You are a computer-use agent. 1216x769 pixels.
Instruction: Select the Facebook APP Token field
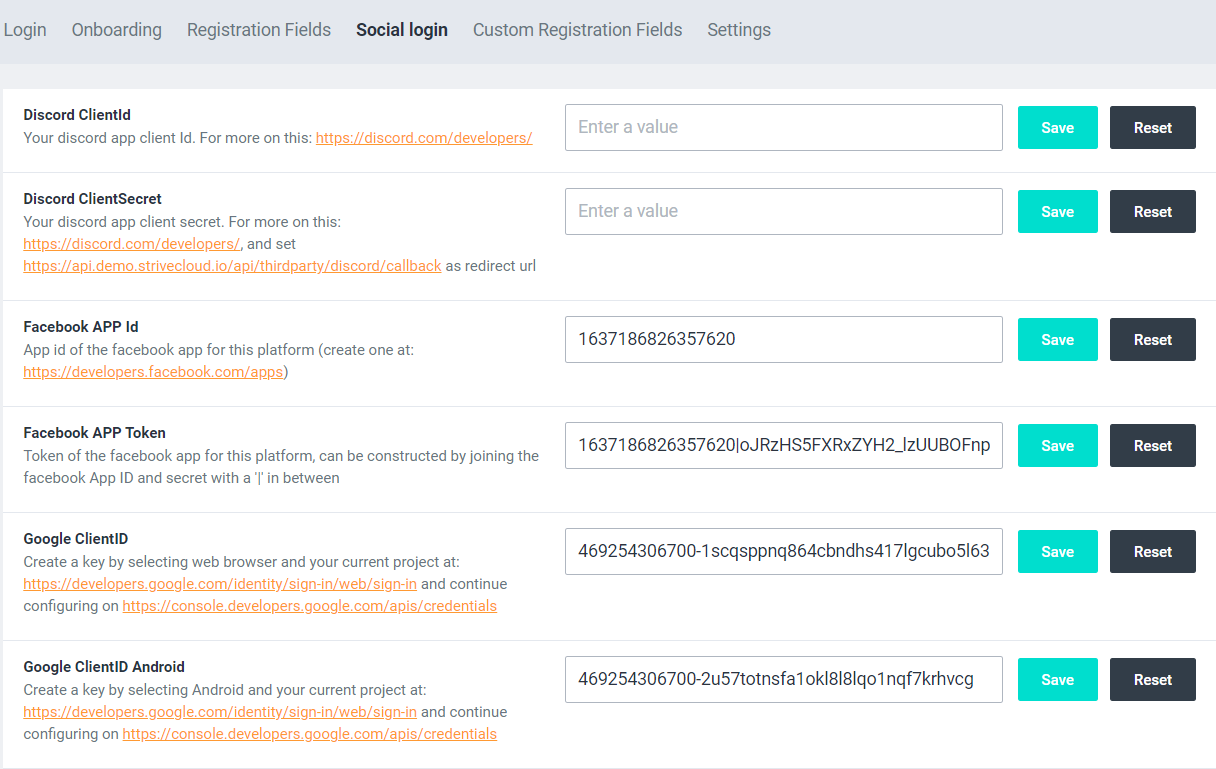[783, 446]
